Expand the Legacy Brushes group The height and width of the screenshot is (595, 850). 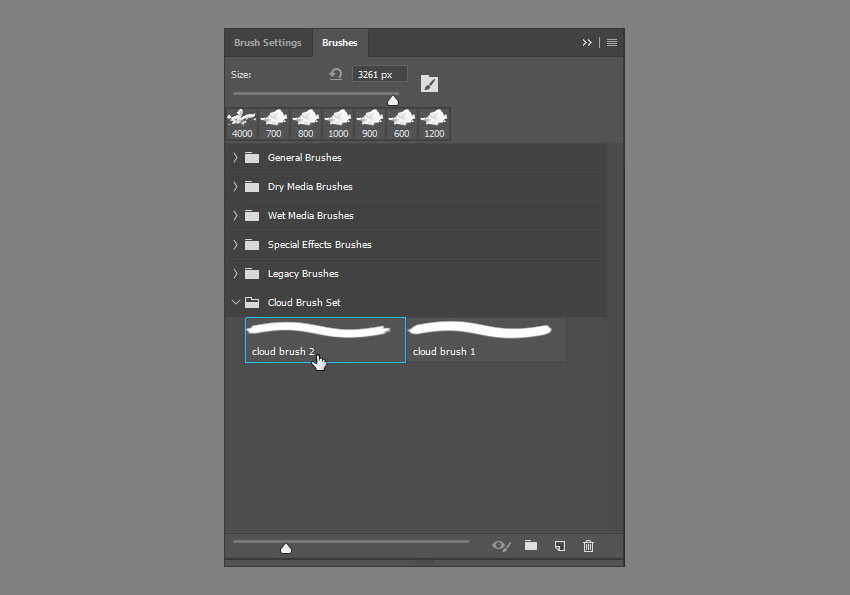[x=236, y=274]
